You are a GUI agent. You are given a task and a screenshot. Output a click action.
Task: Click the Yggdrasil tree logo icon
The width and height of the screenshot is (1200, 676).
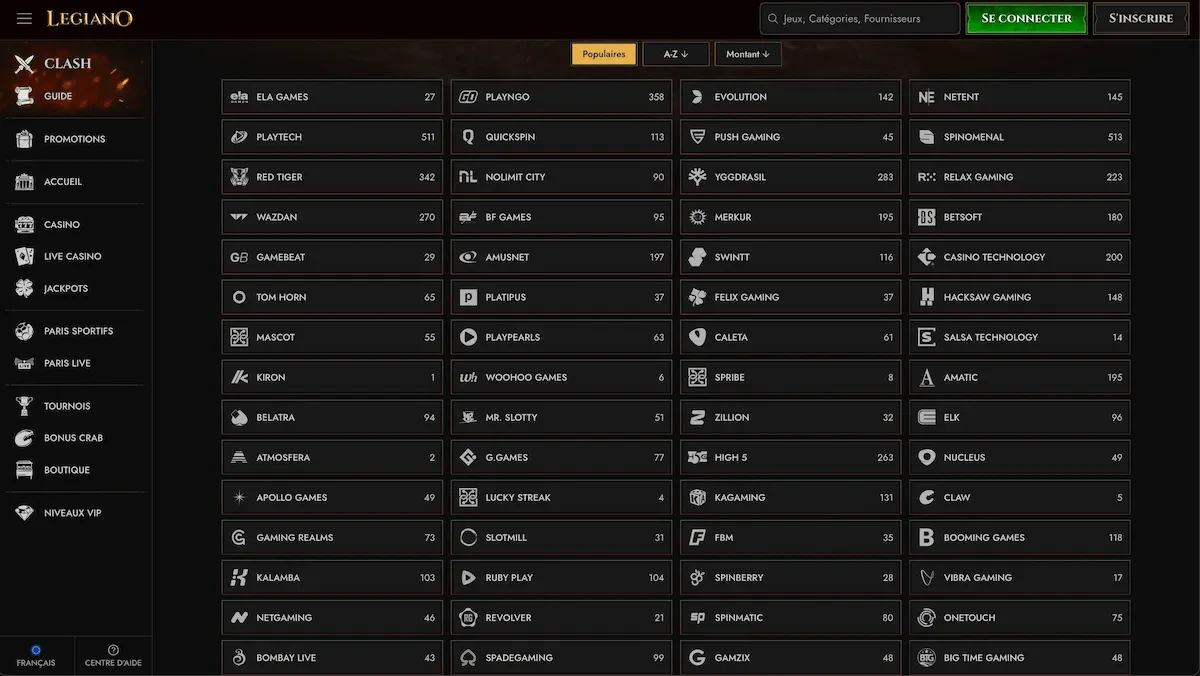pos(697,177)
